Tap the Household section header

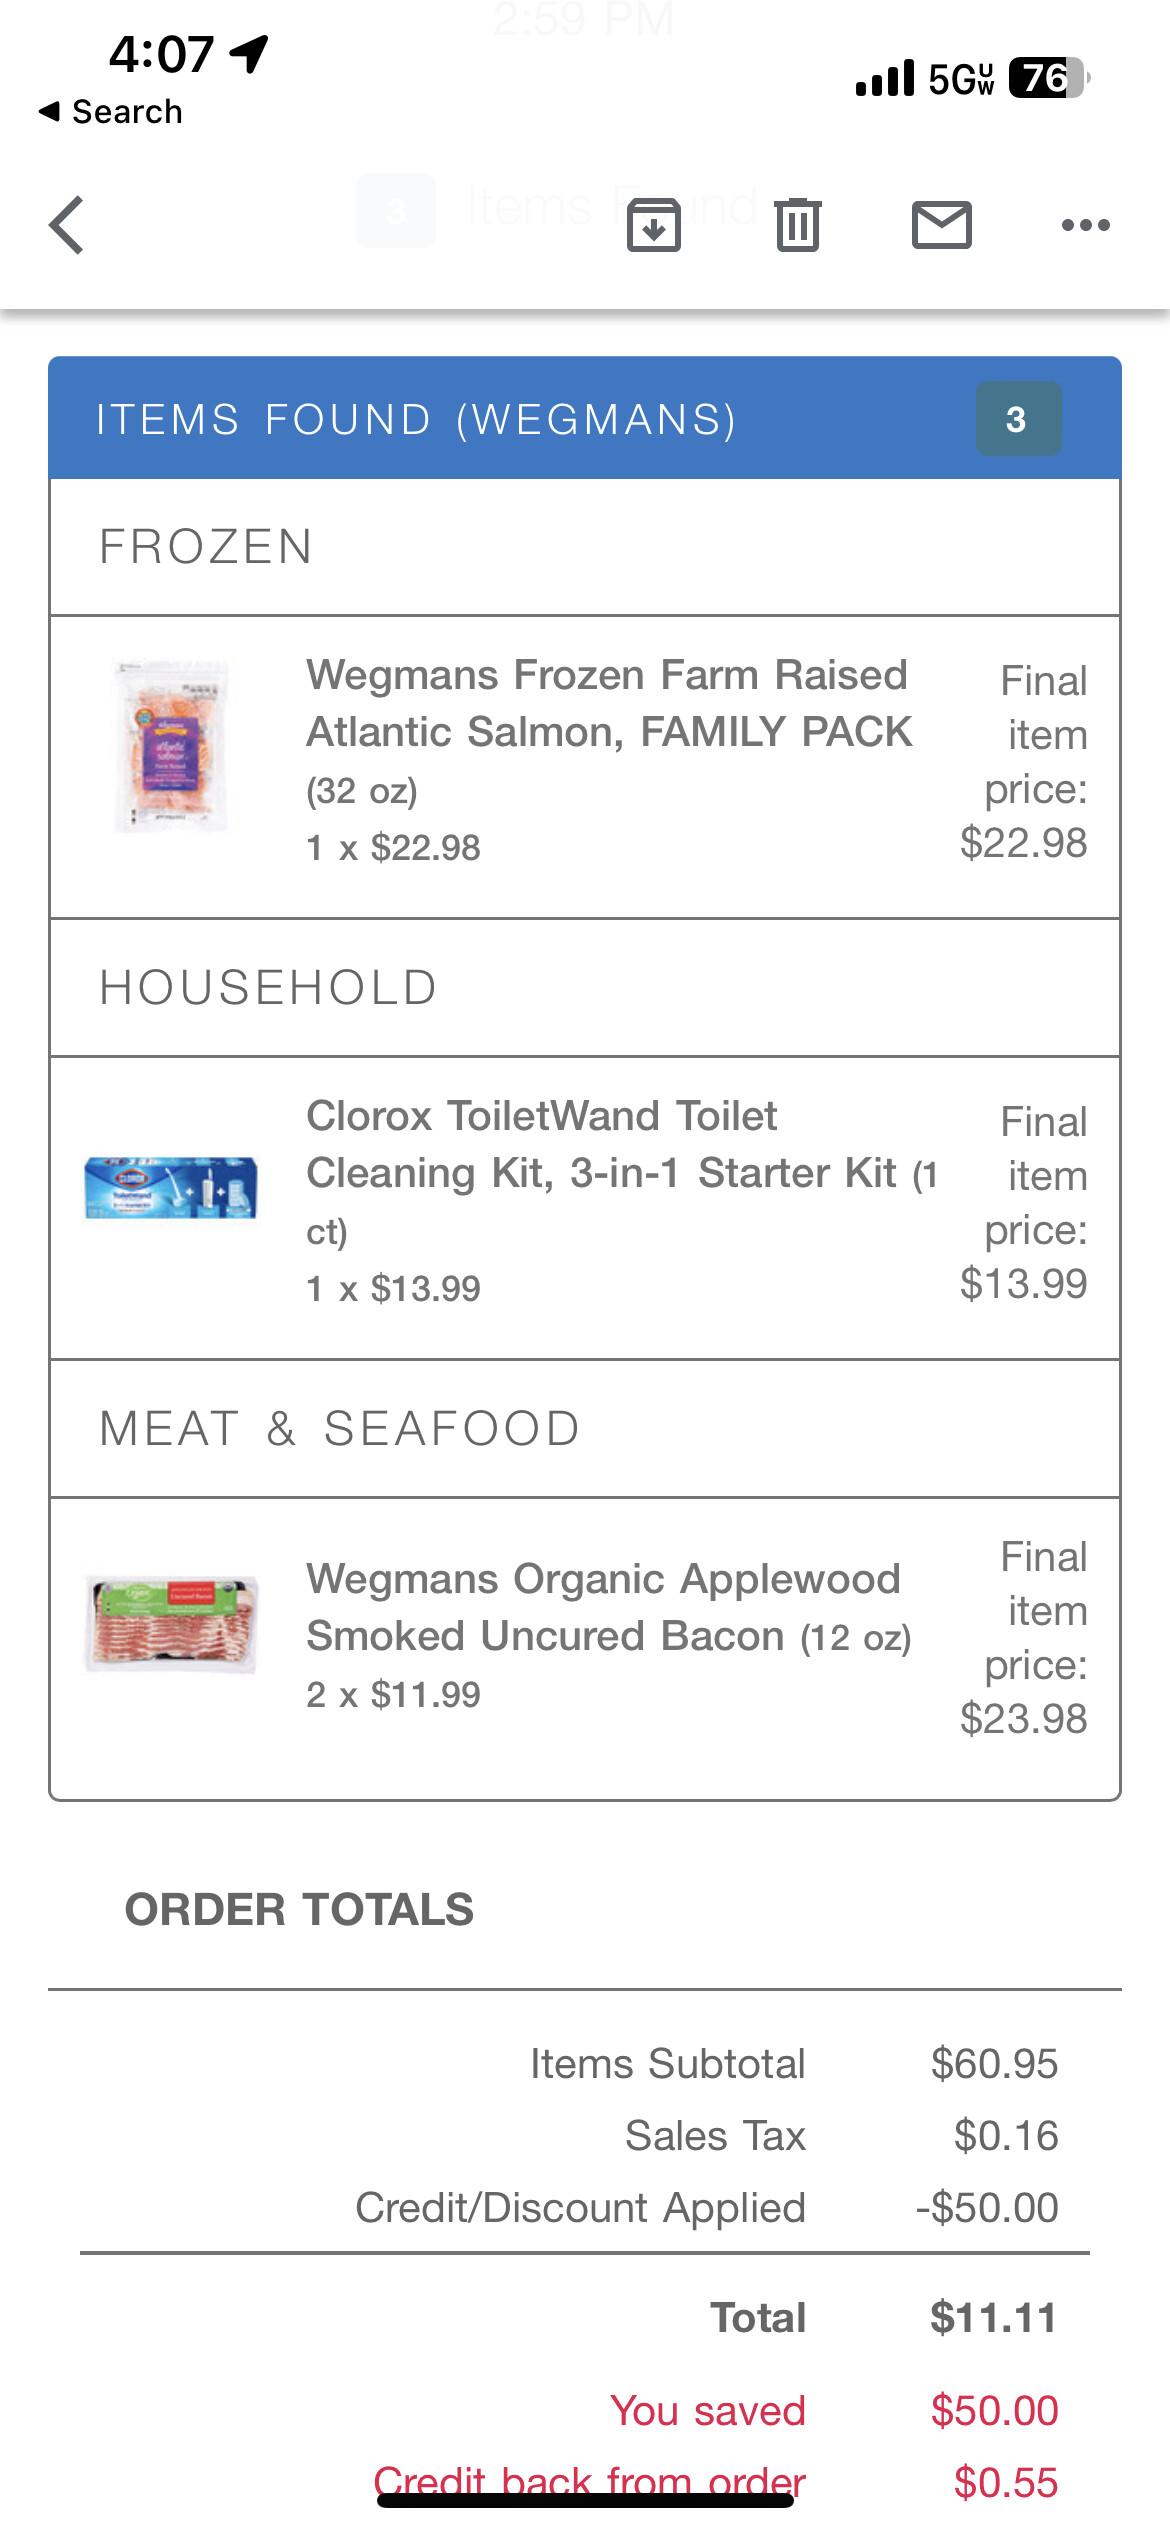pos(268,988)
